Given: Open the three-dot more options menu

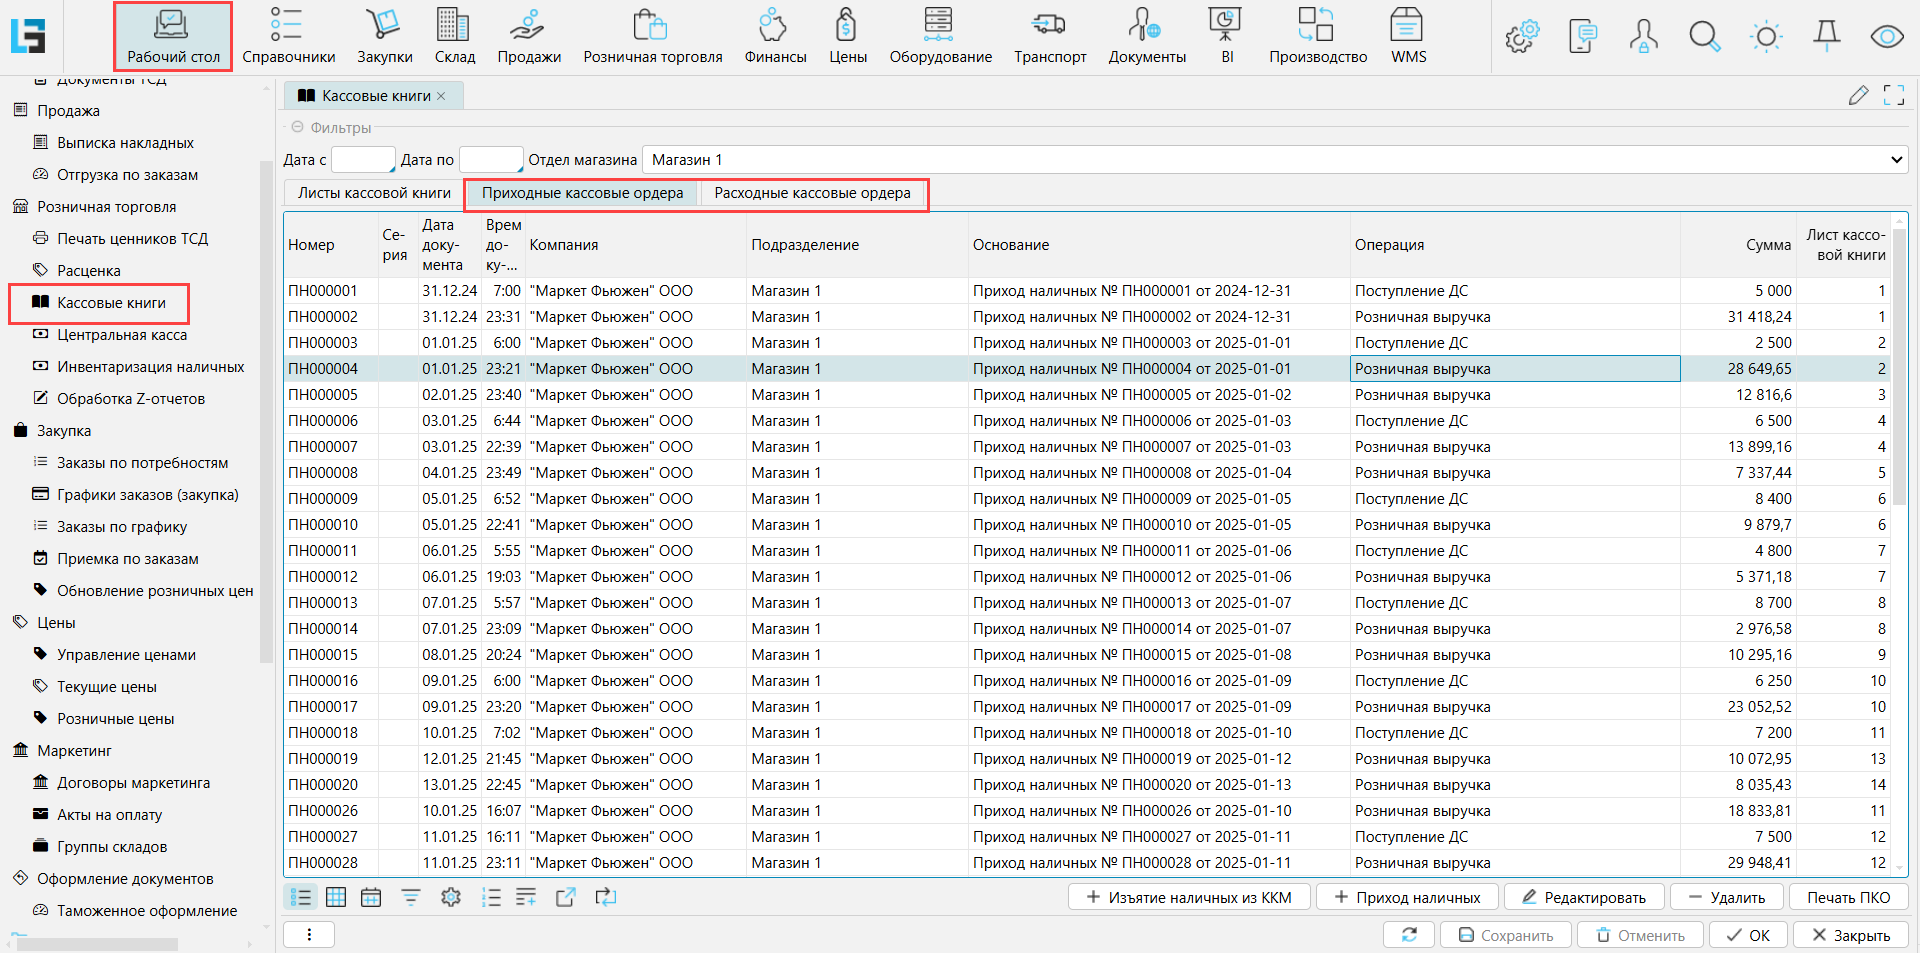Looking at the screenshot, I should (309, 934).
